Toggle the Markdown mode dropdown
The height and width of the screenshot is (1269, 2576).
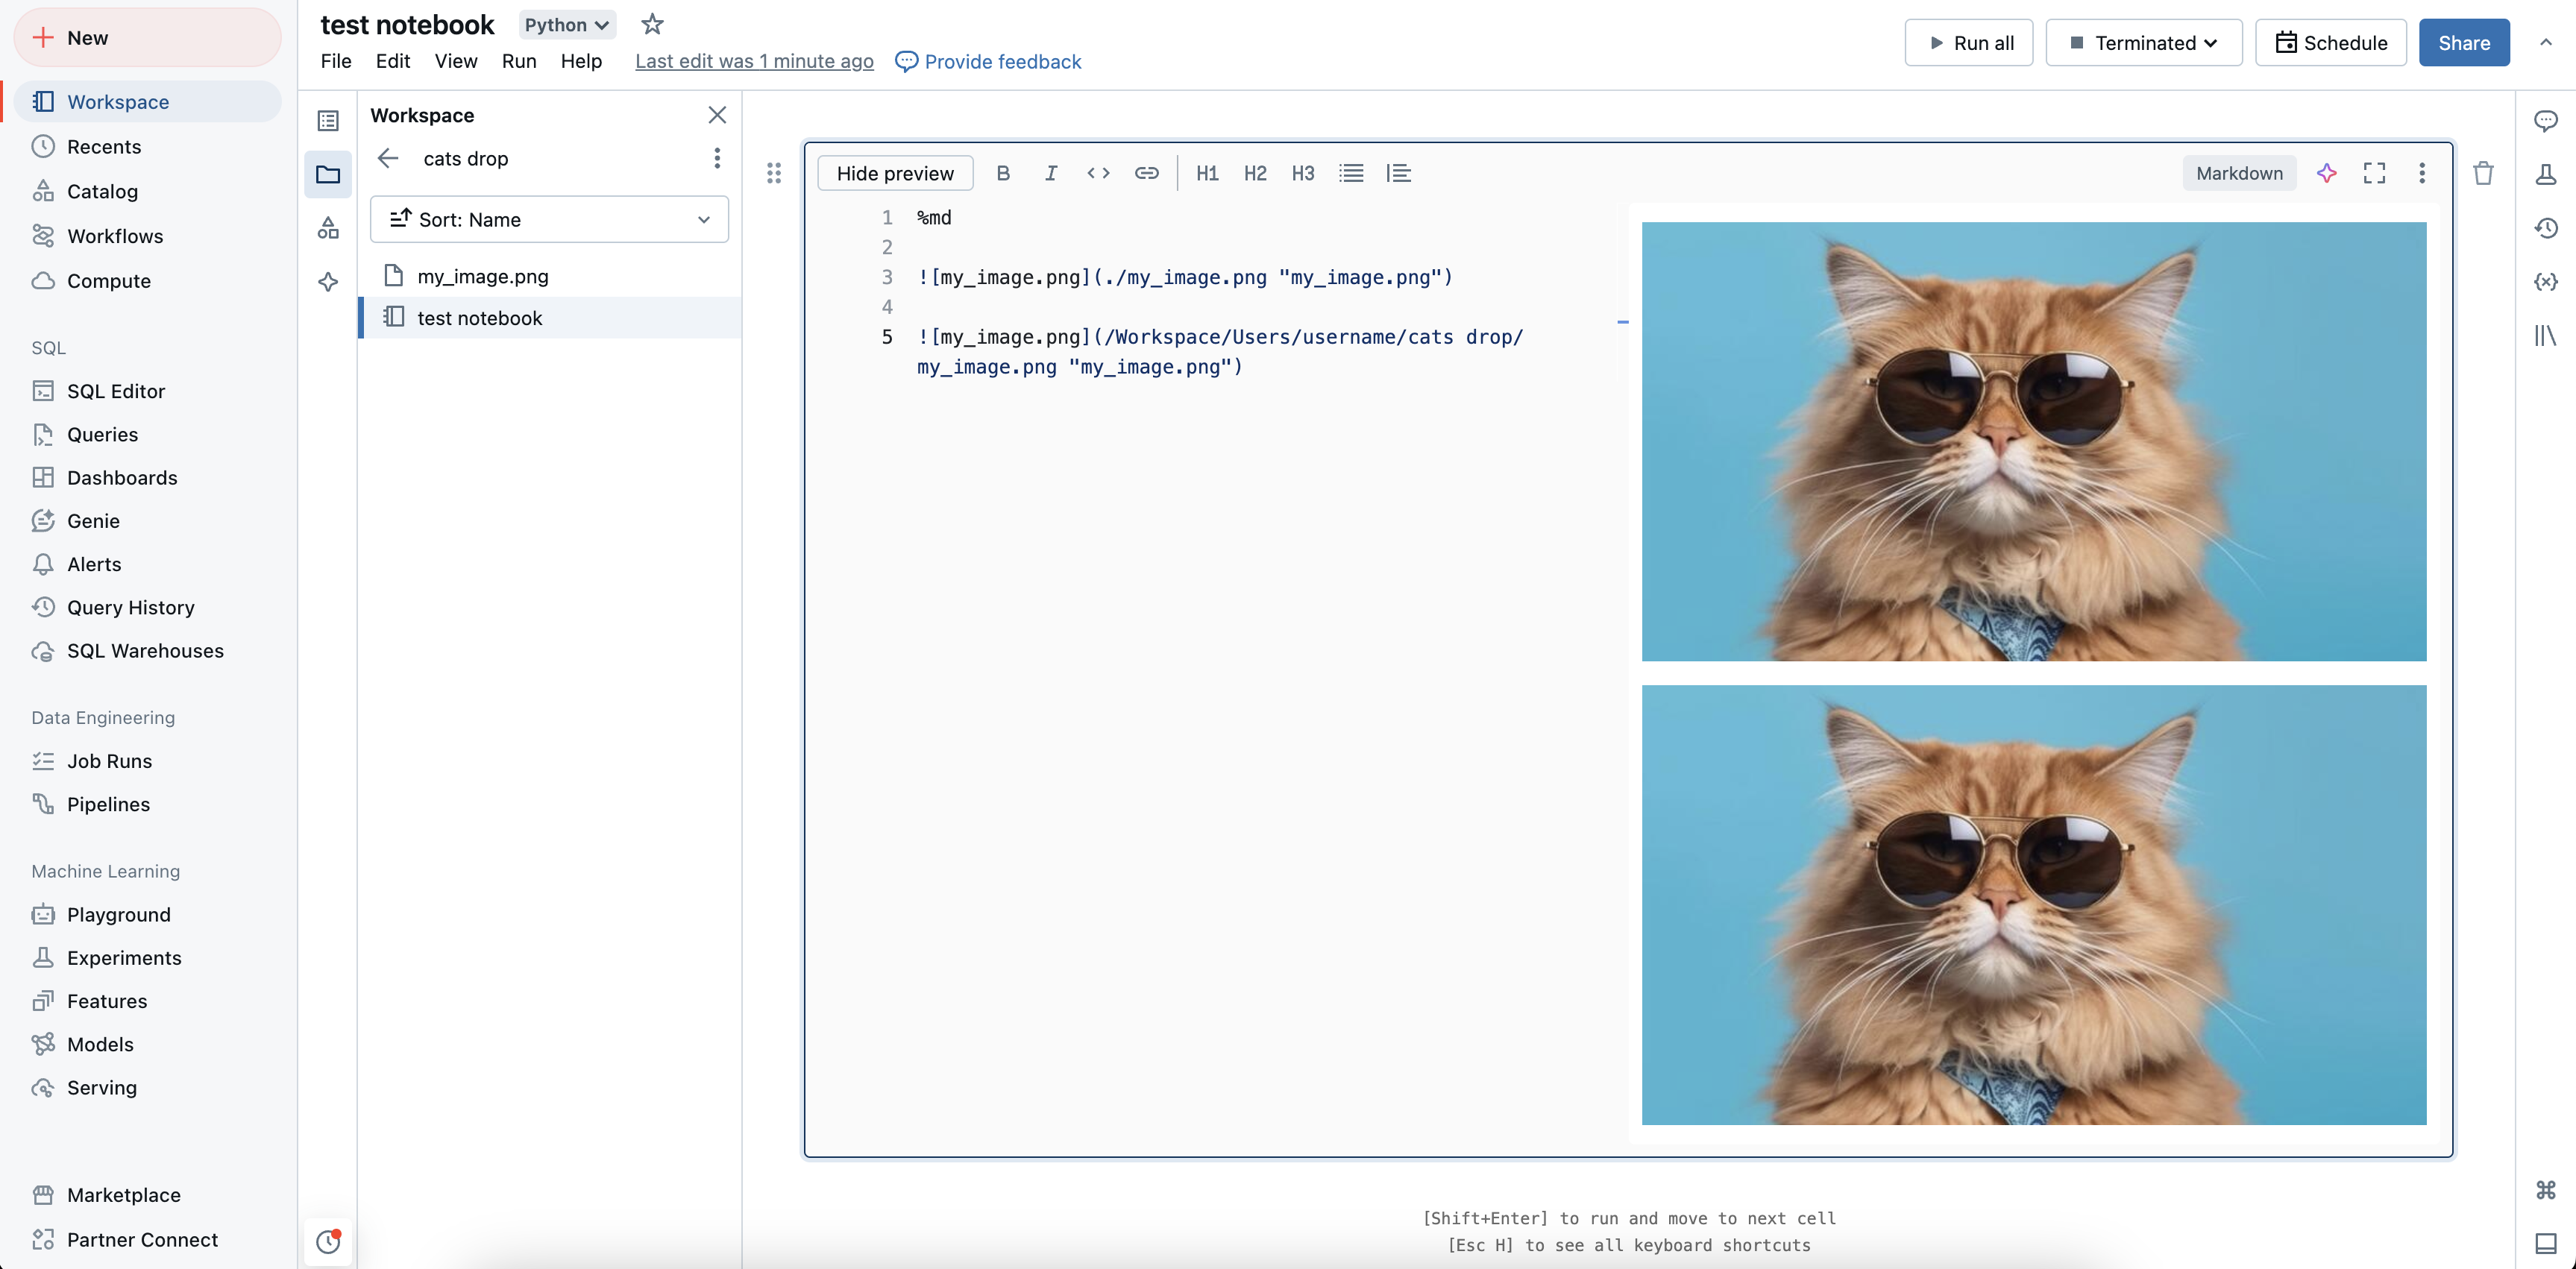pos(2239,172)
